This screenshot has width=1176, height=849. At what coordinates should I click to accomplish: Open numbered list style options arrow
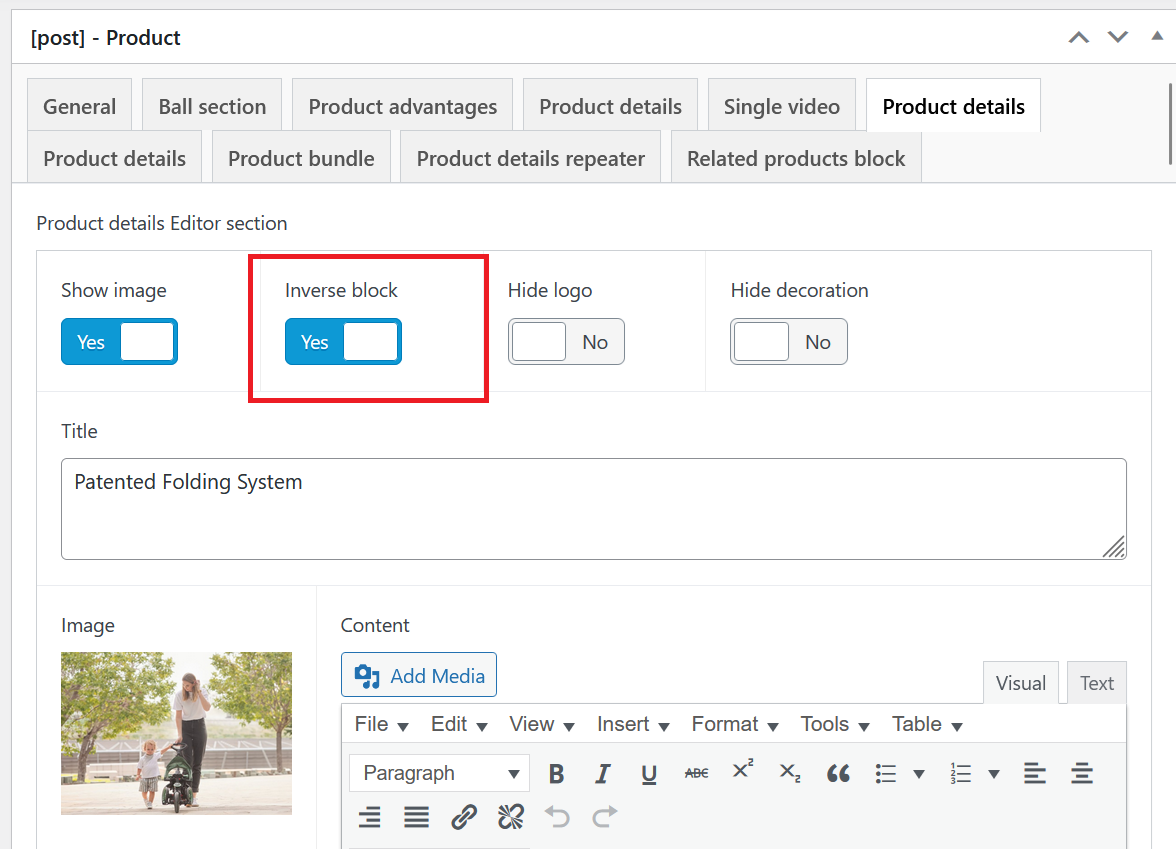pyautogui.click(x=994, y=774)
